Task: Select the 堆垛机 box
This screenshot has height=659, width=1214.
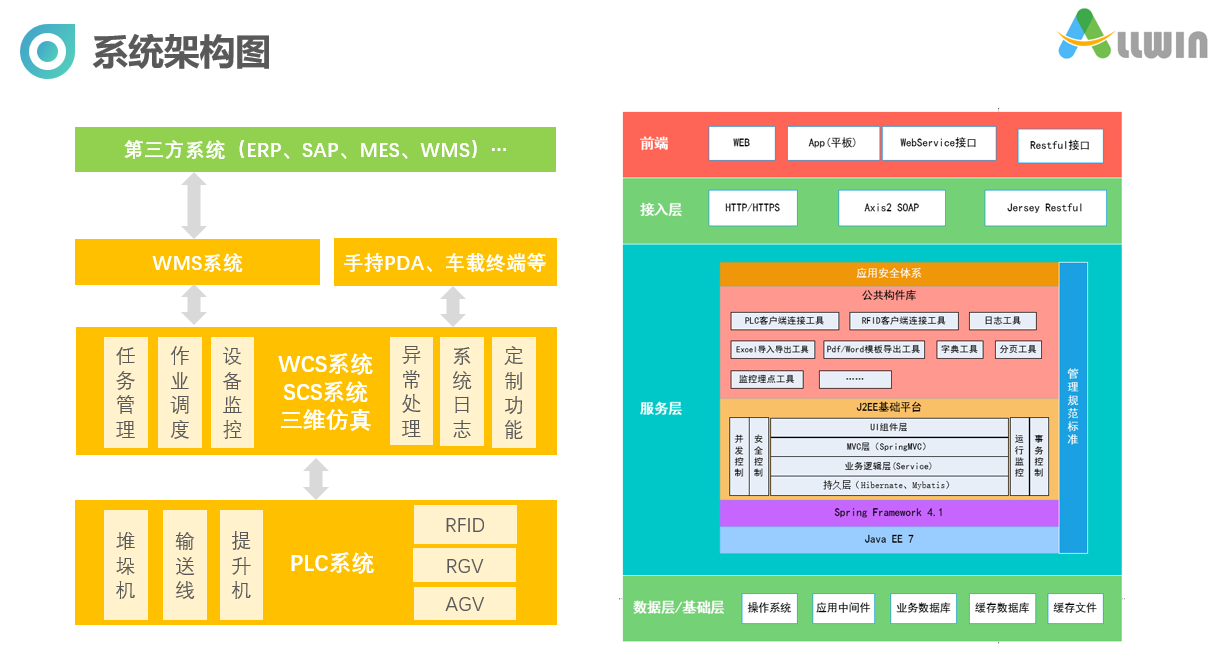Action: click(x=126, y=565)
